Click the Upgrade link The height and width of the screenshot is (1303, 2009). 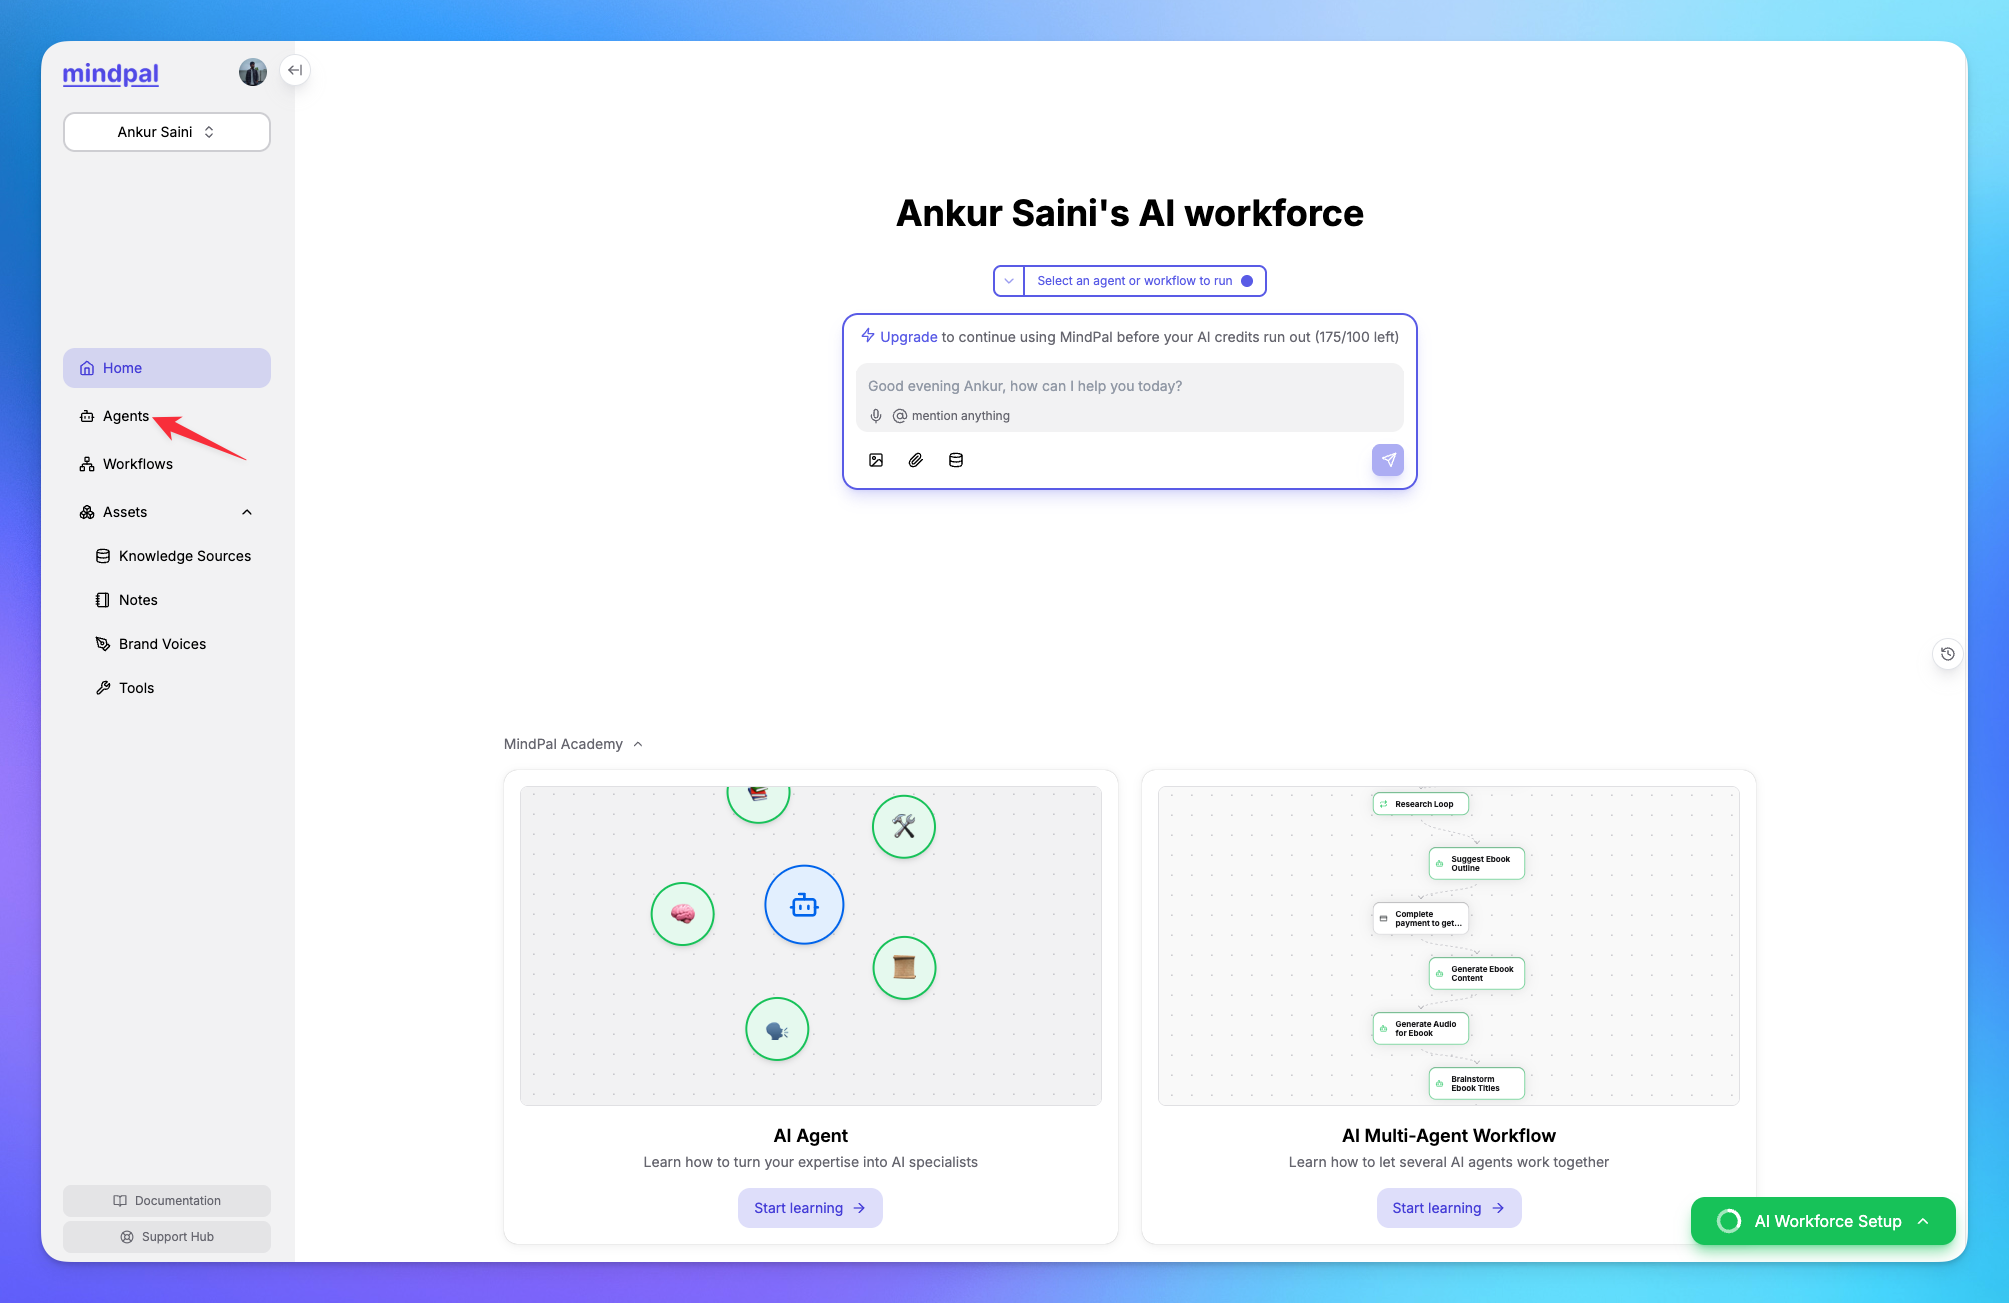tap(907, 337)
